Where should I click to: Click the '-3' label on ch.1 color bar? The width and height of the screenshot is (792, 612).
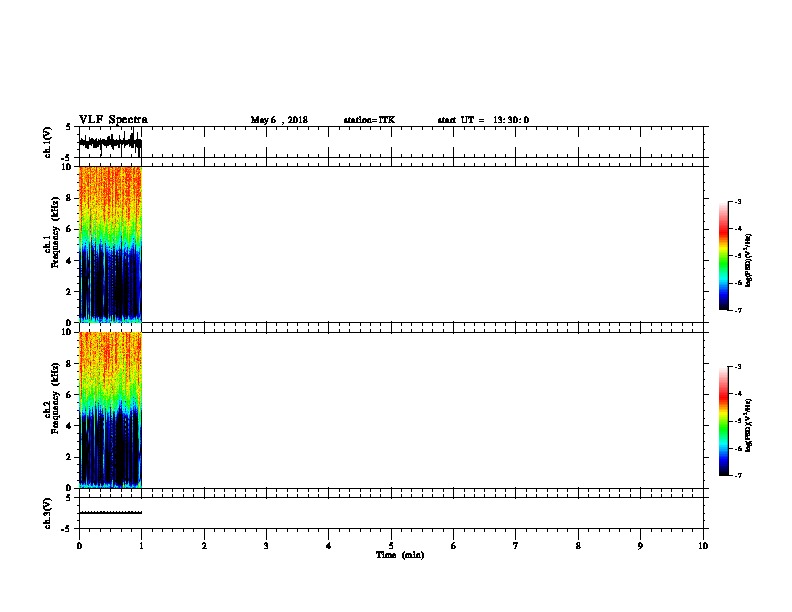click(x=738, y=201)
